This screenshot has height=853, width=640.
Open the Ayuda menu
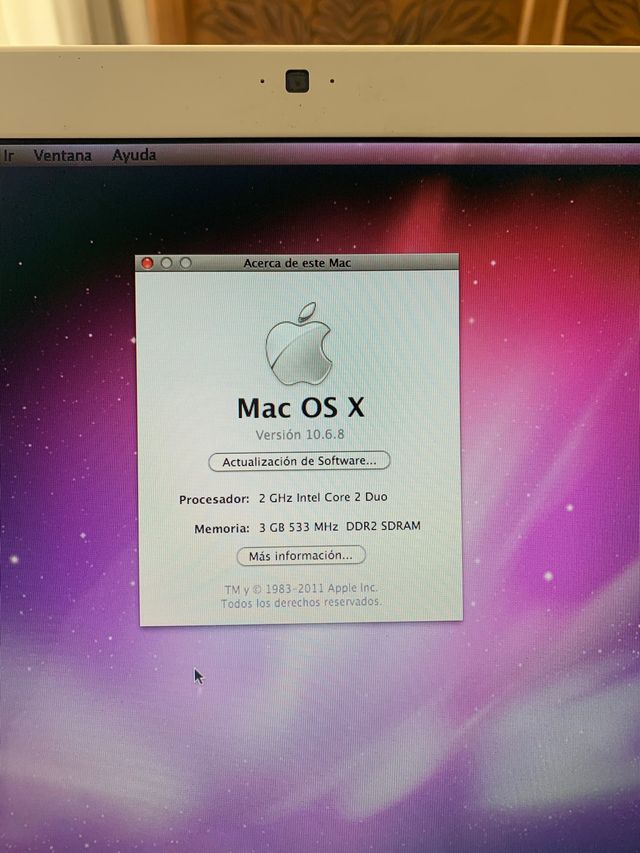(134, 155)
